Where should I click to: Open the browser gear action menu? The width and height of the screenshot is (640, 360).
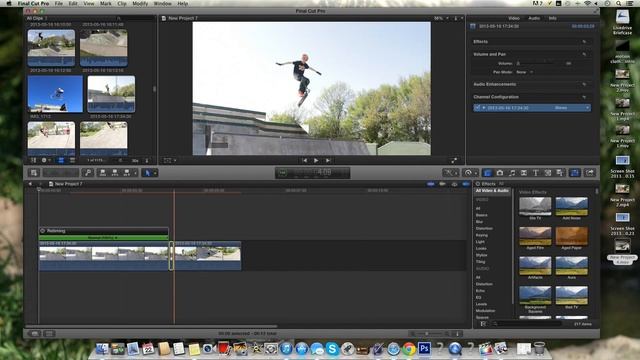coord(45,160)
